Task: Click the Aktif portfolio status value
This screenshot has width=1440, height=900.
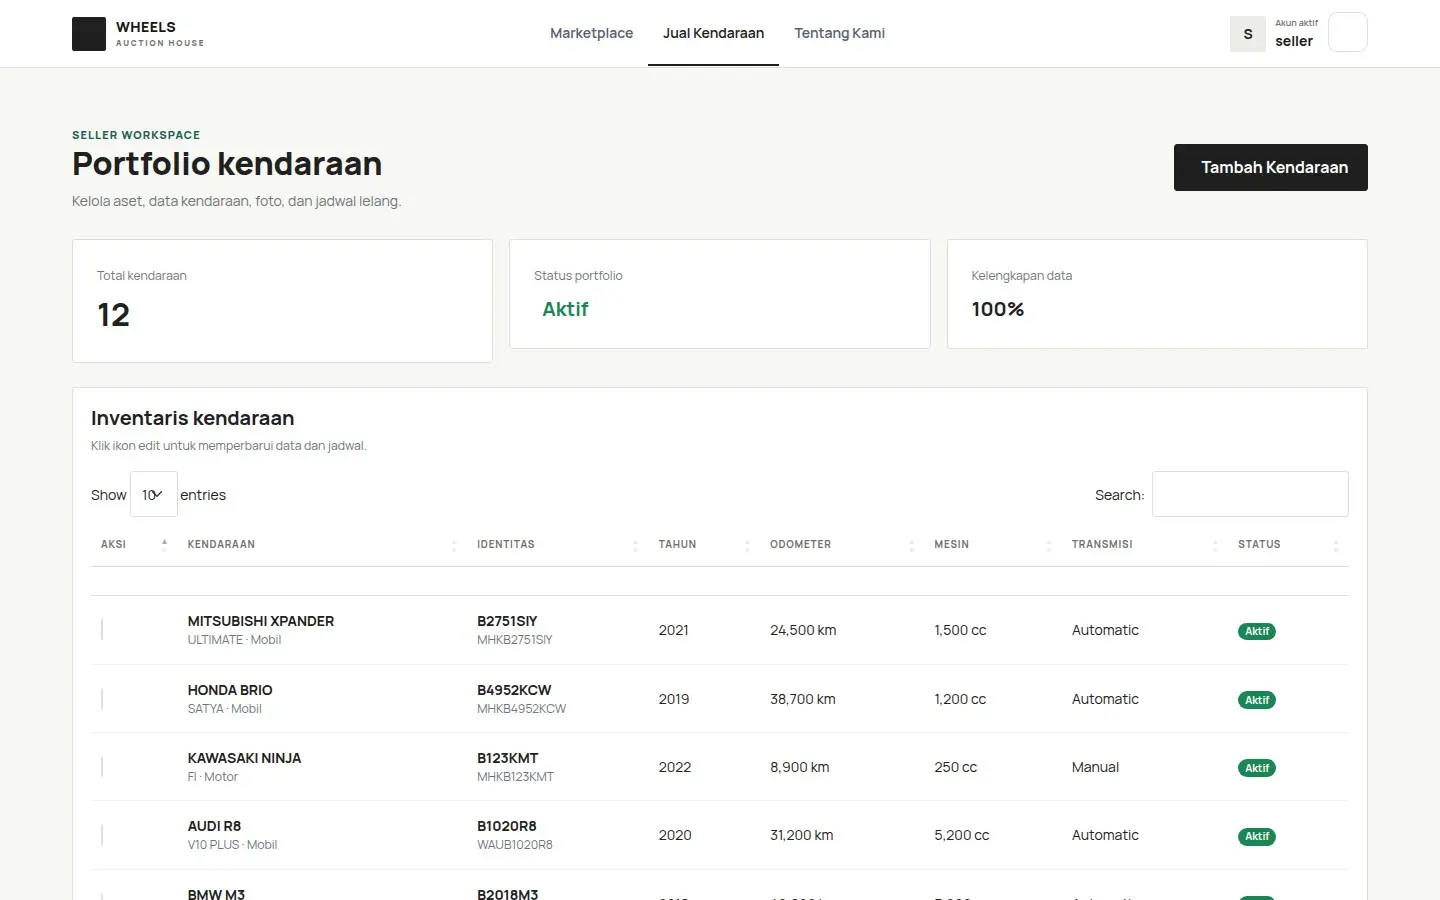Action: click(x=565, y=309)
